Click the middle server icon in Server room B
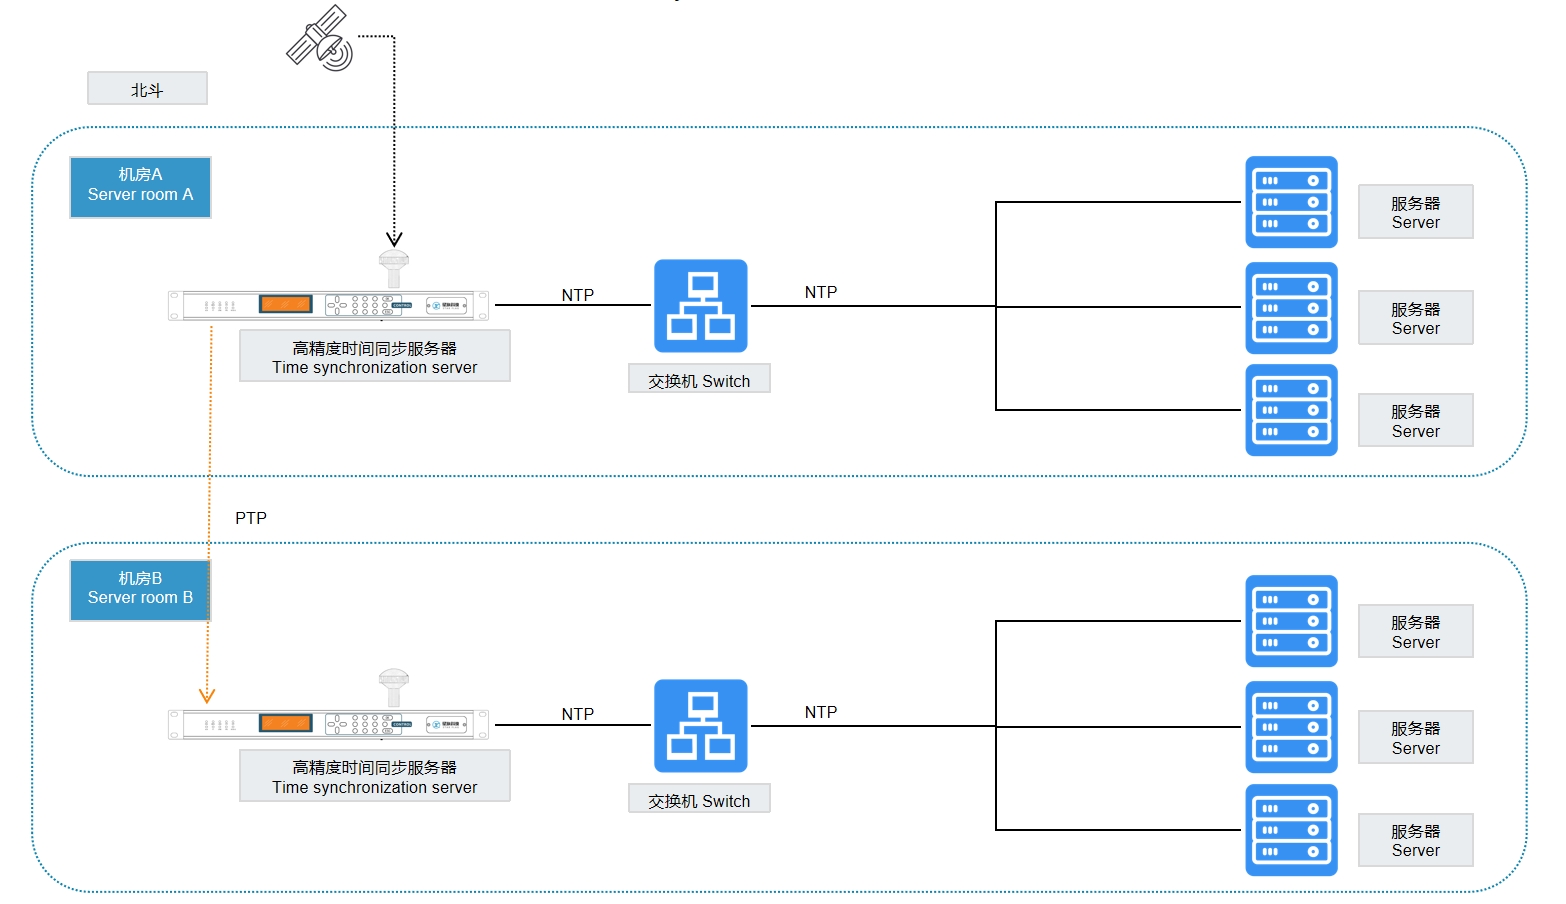The height and width of the screenshot is (904, 1566). coord(1291,727)
